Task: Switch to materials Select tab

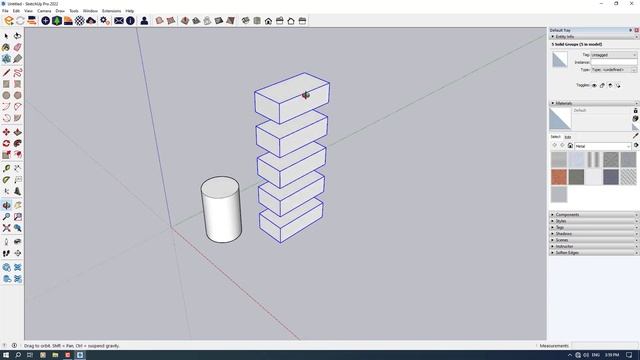Action: (x=556, y=137)
